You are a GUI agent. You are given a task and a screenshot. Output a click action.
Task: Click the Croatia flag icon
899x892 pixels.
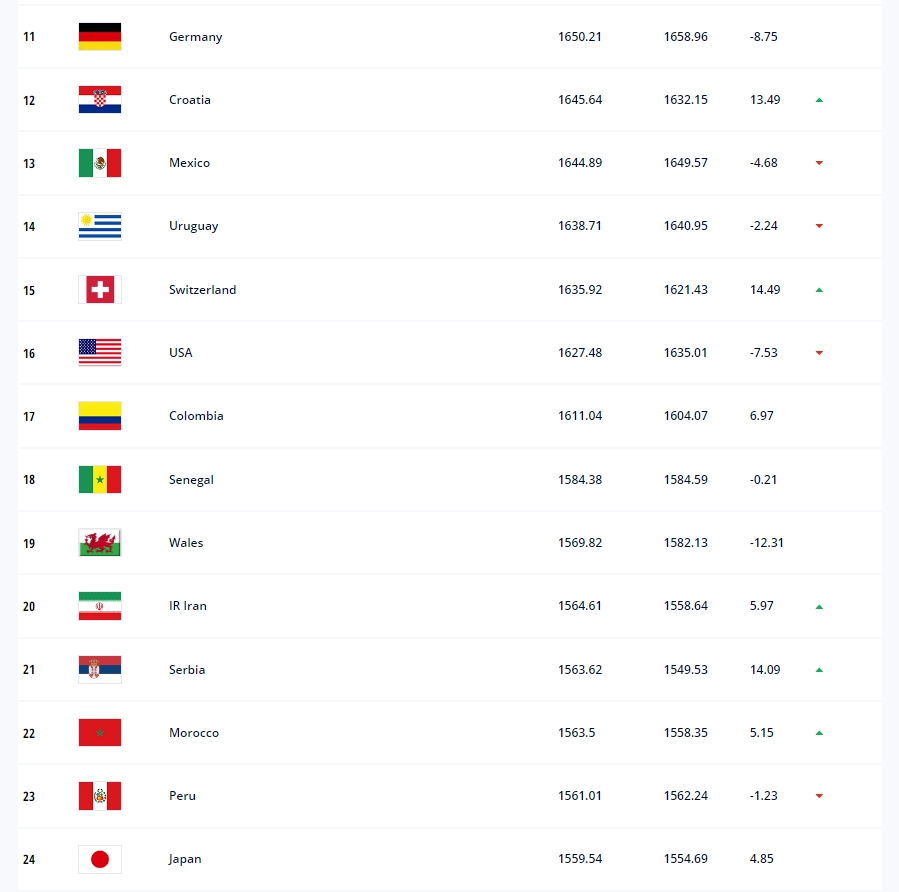[x=100, y=100]
